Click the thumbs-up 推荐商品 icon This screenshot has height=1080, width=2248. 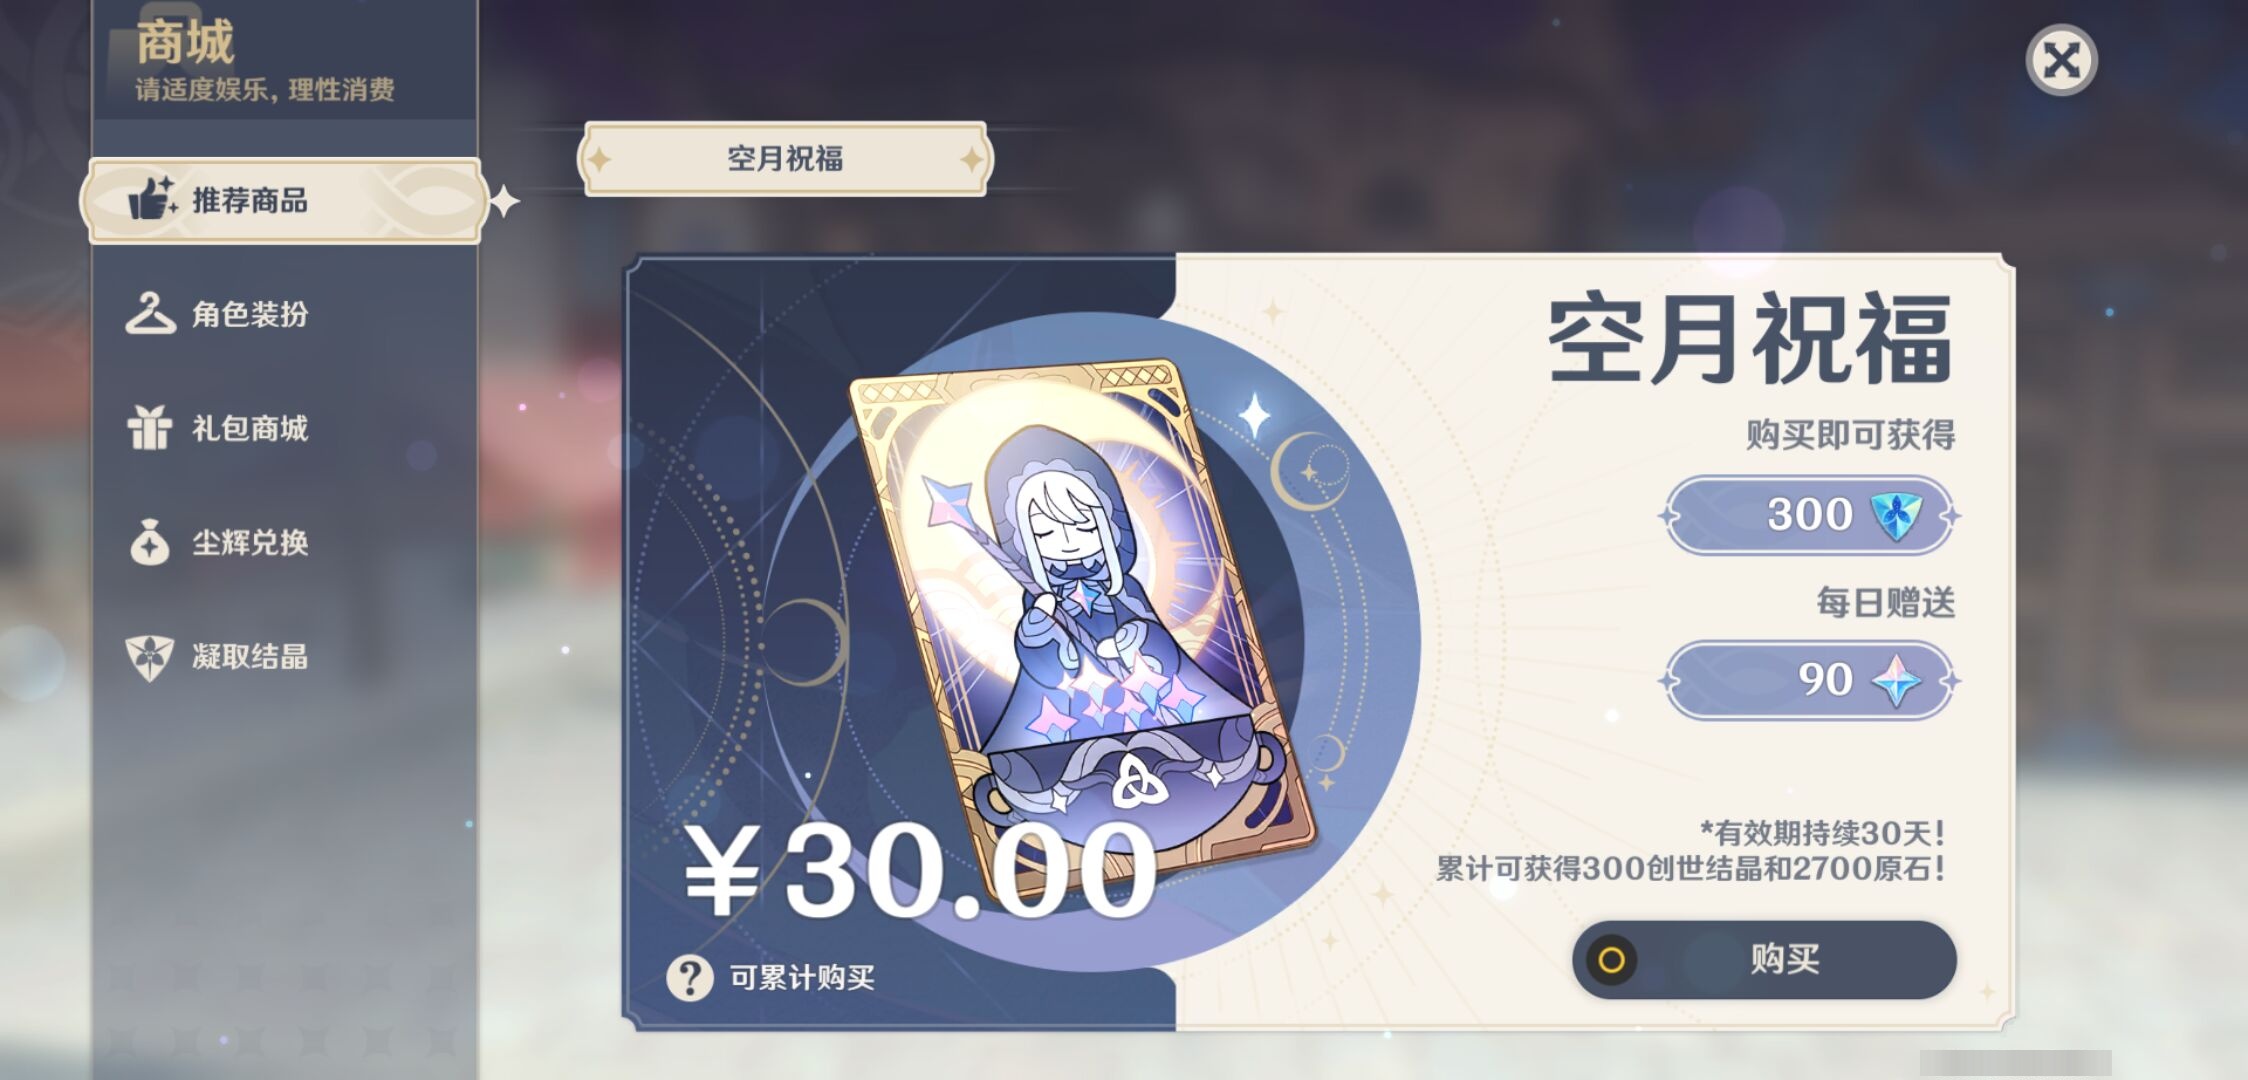coord(152,198)
